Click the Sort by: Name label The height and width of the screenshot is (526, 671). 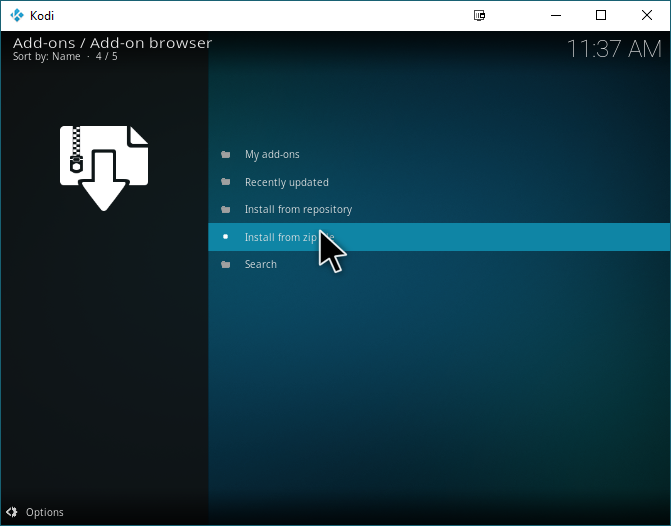tap(47, 56)
